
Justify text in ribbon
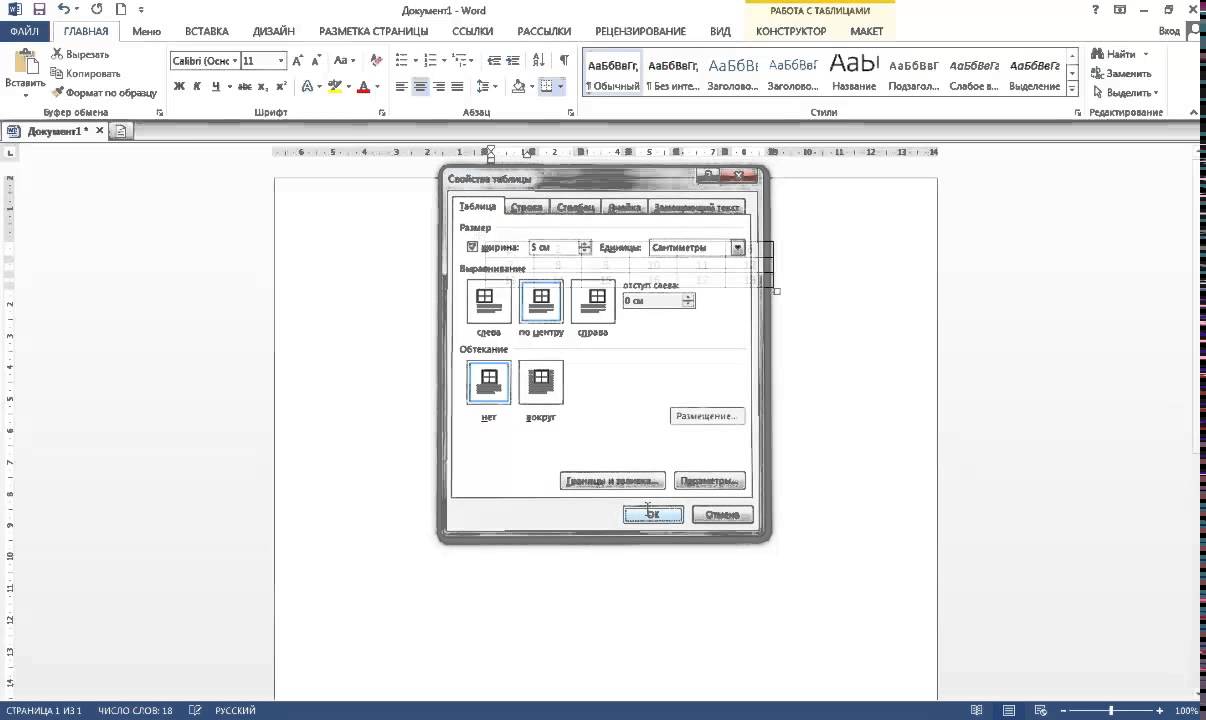(458, 87)
